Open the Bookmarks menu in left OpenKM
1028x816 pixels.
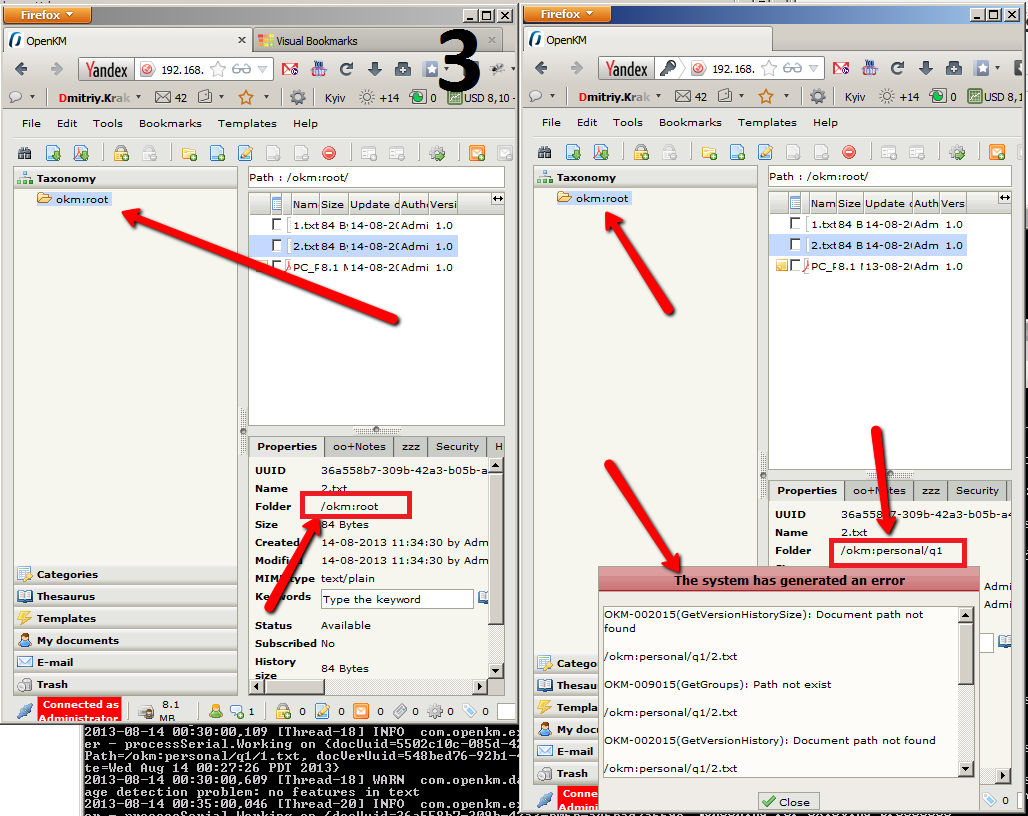pyautogui.click(x=170, y=124)
